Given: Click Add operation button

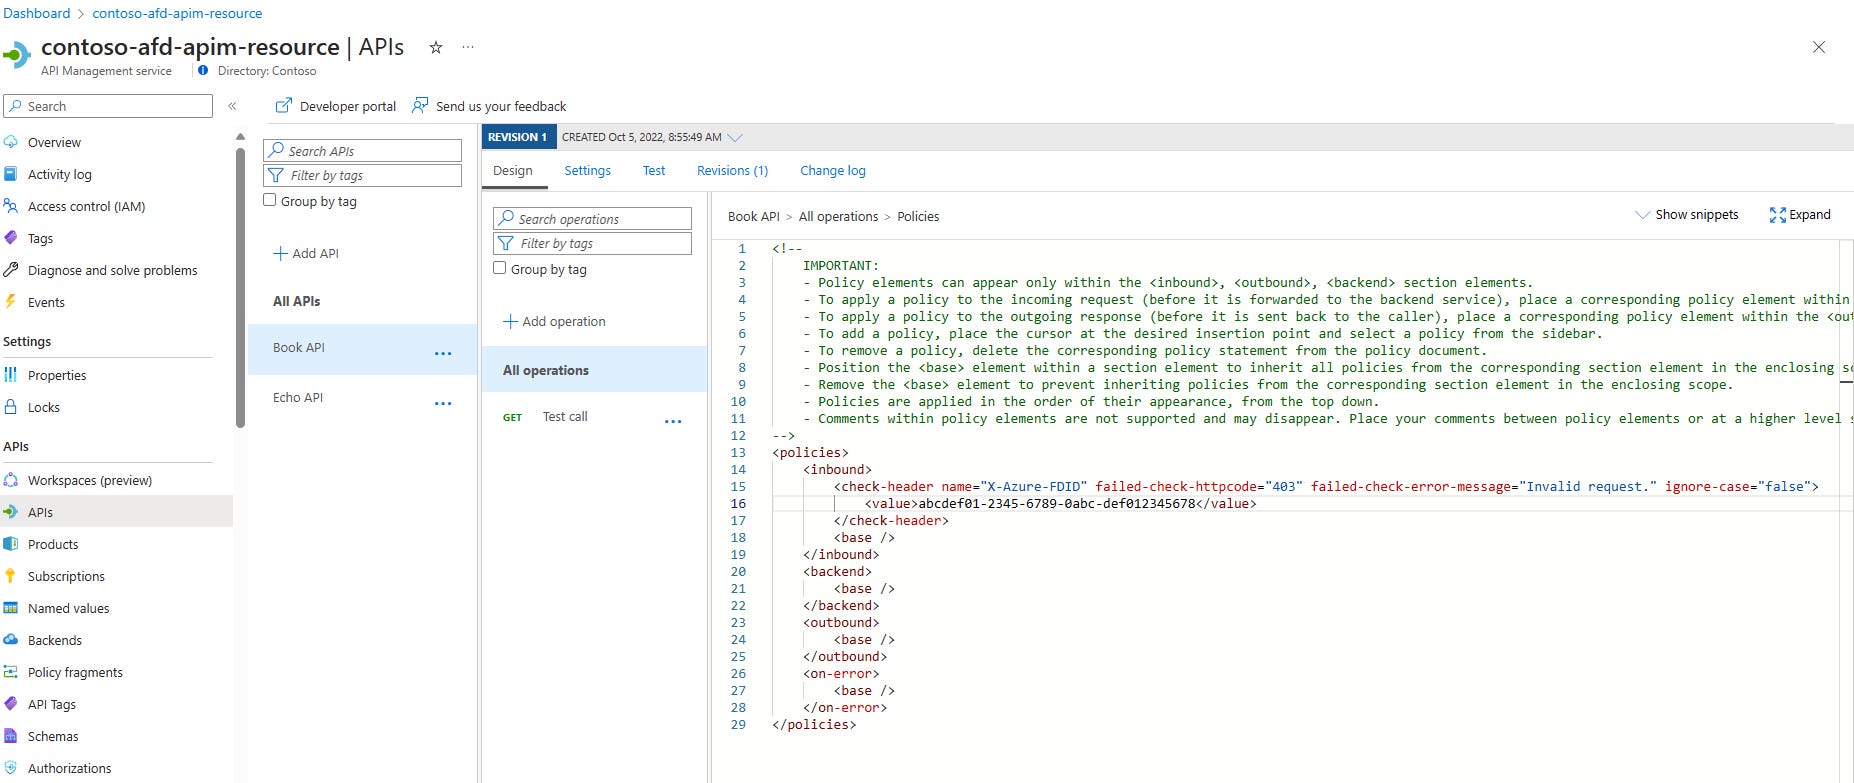Looking at the screenshot, I should [554, 322].
